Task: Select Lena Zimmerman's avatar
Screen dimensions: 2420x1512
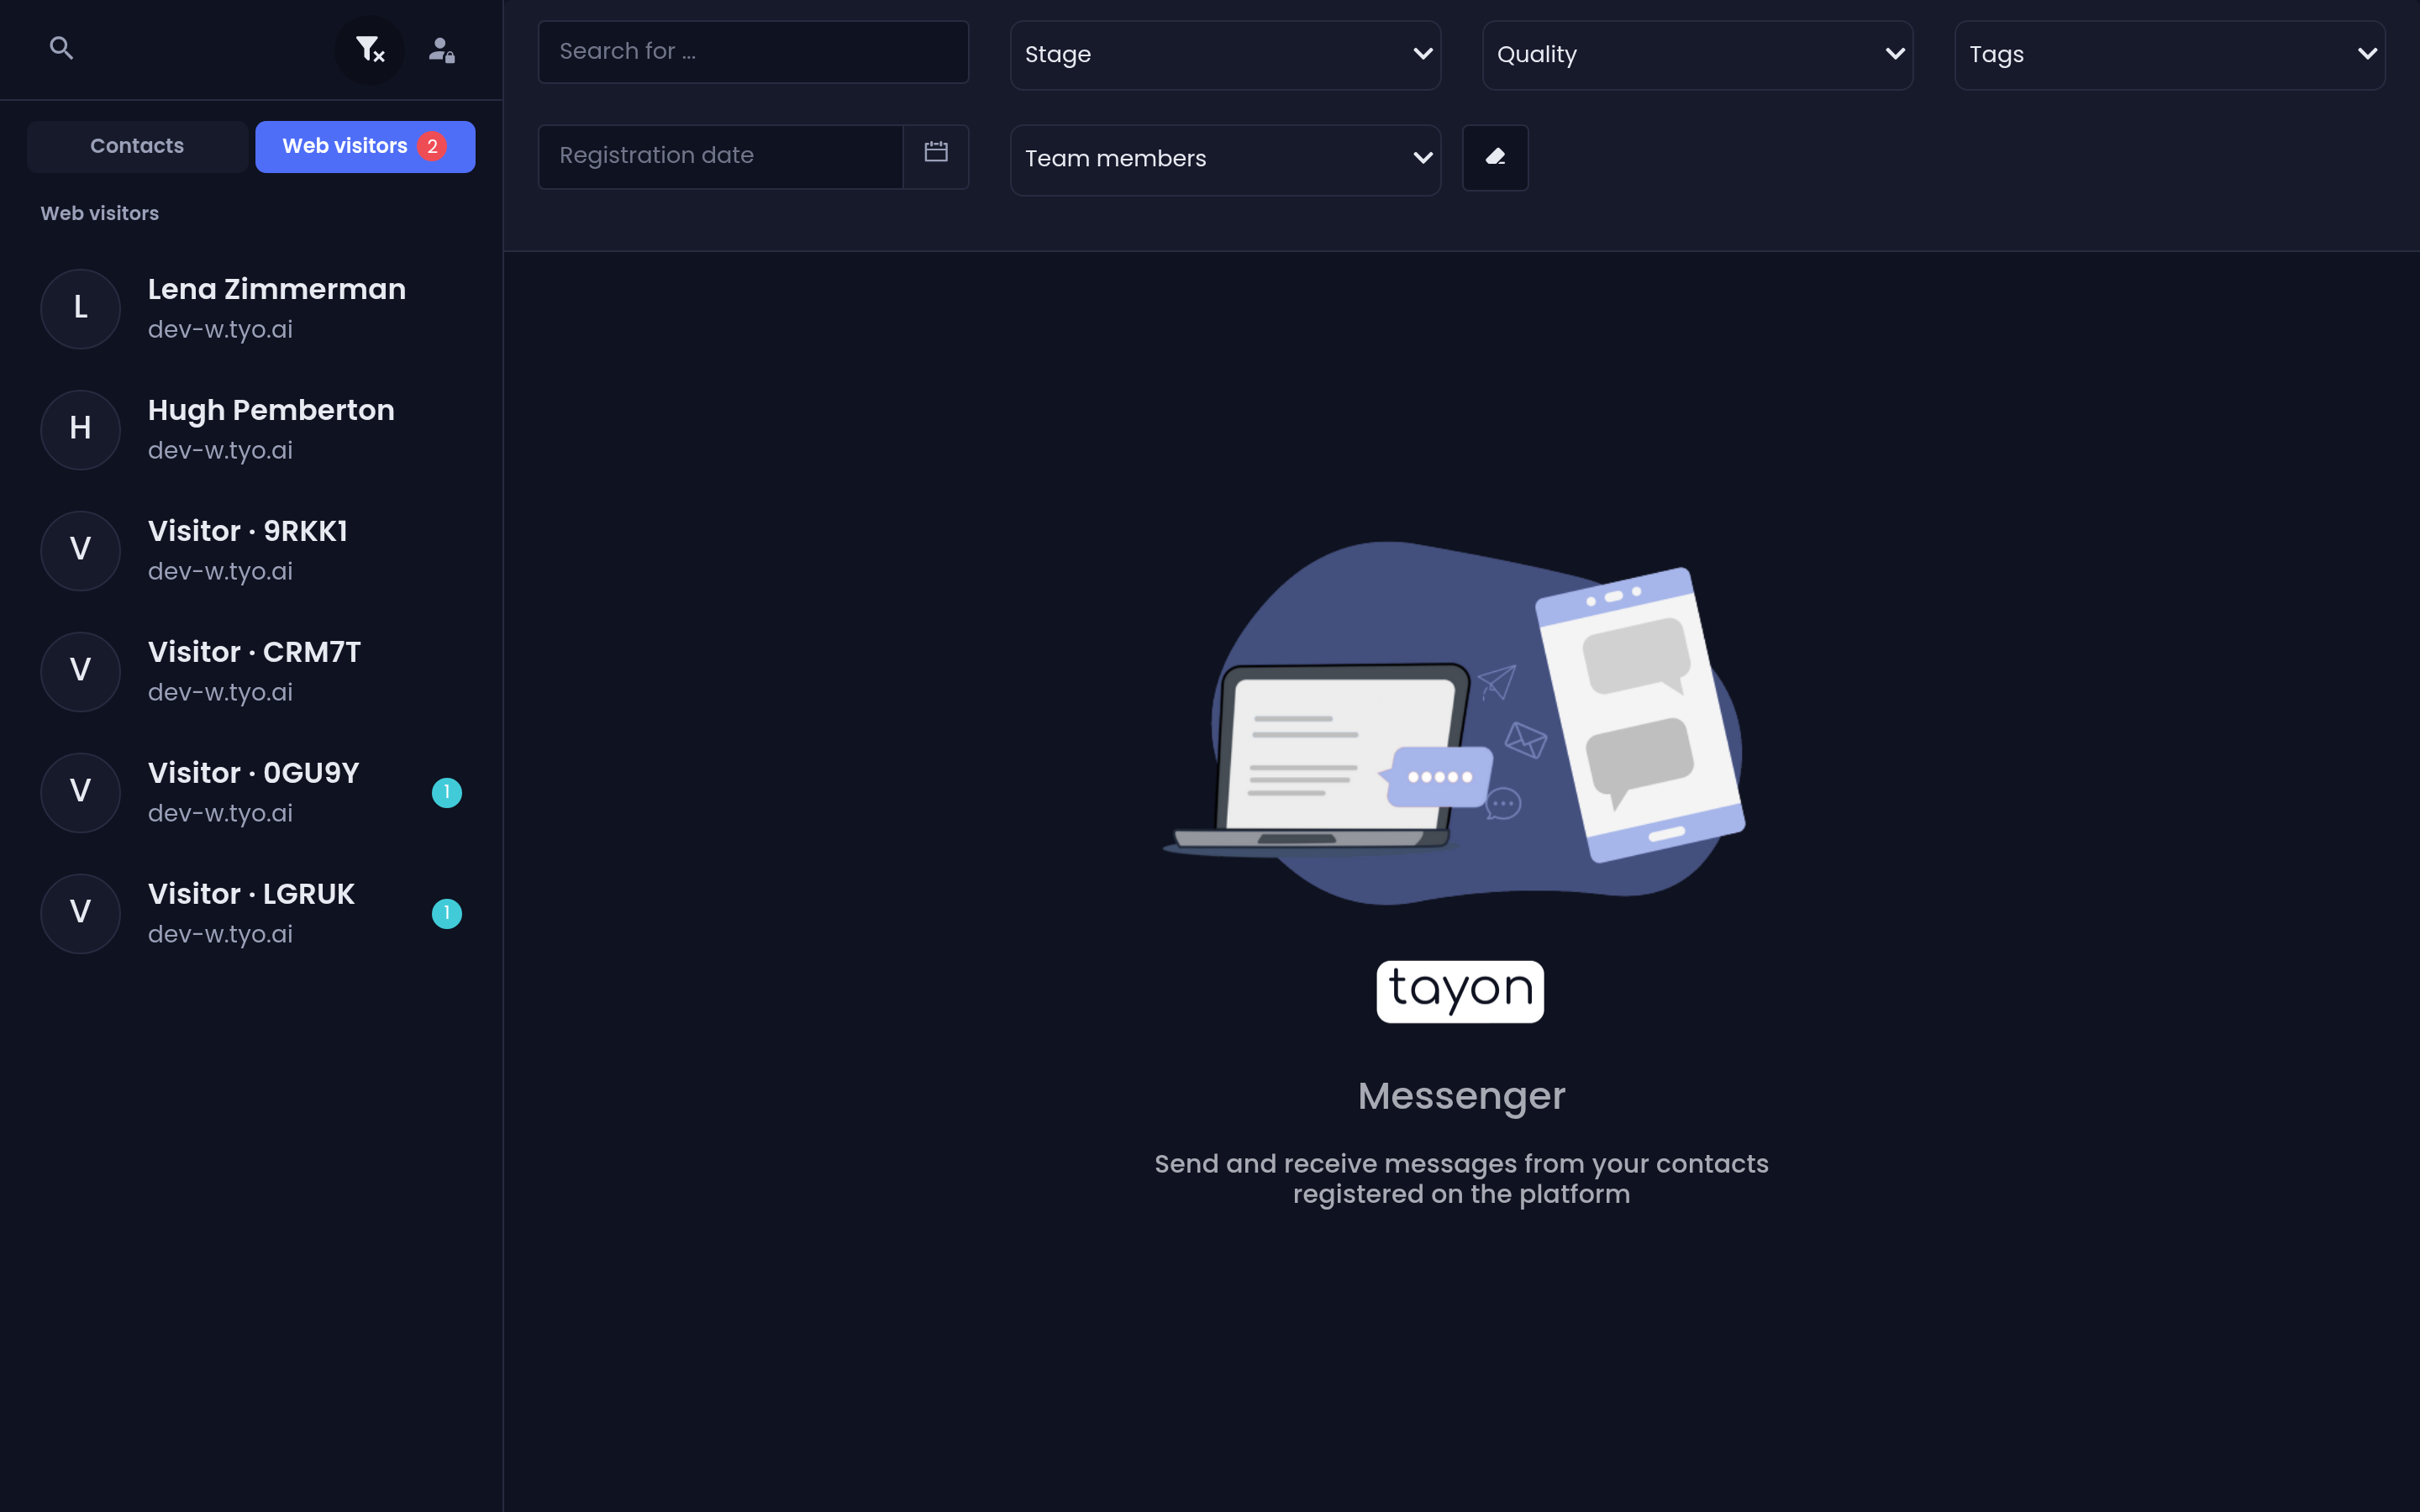Action: pyautogui.click(x=81, y=309)
